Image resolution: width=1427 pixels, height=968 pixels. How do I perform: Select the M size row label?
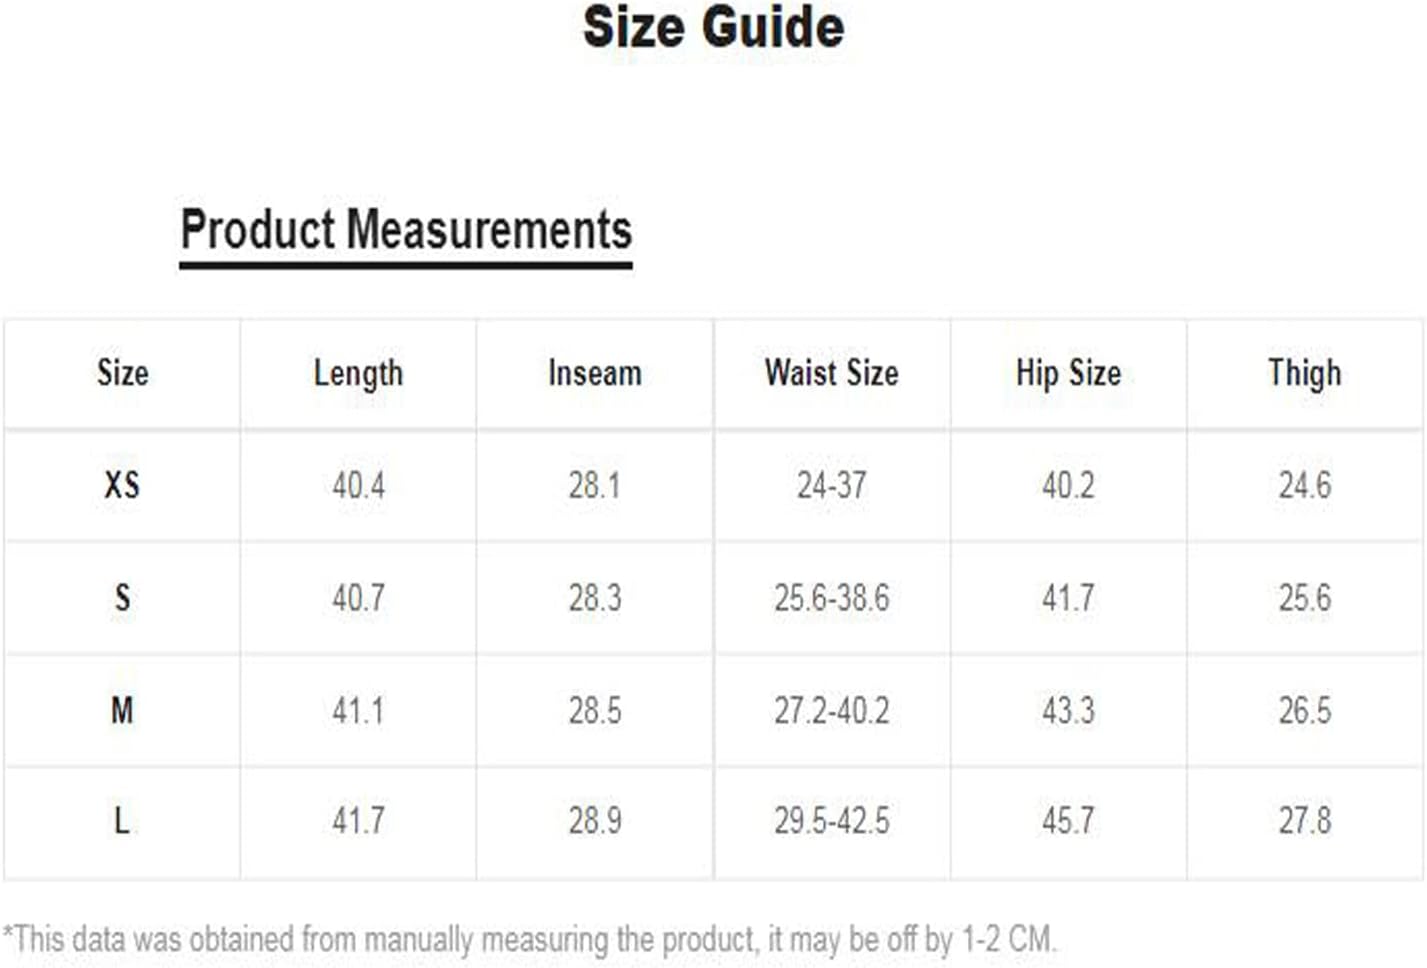tap(122, 710)
